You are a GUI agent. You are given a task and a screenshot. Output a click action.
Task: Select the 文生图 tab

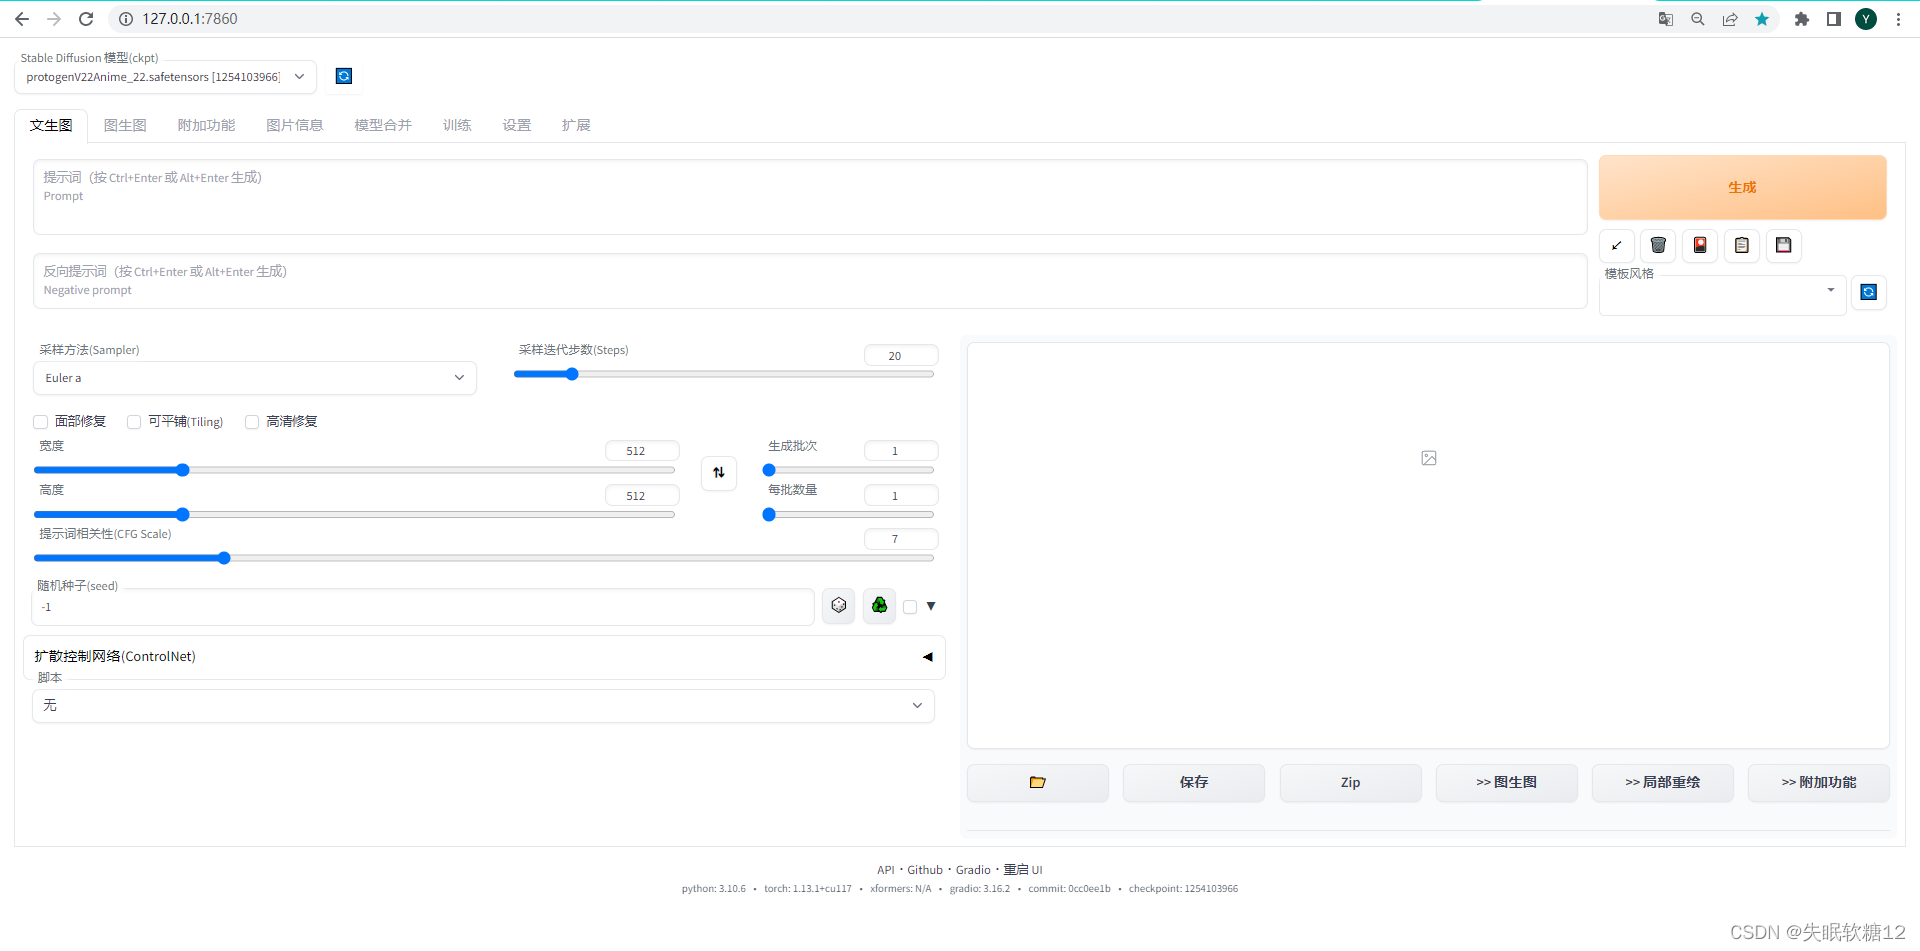(51, 125)
